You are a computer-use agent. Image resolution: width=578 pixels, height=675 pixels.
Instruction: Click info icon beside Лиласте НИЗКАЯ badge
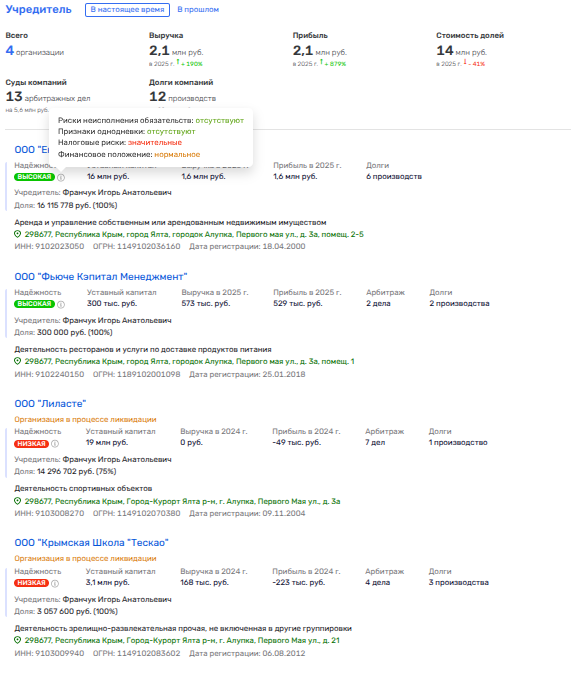tap(55, 443)
